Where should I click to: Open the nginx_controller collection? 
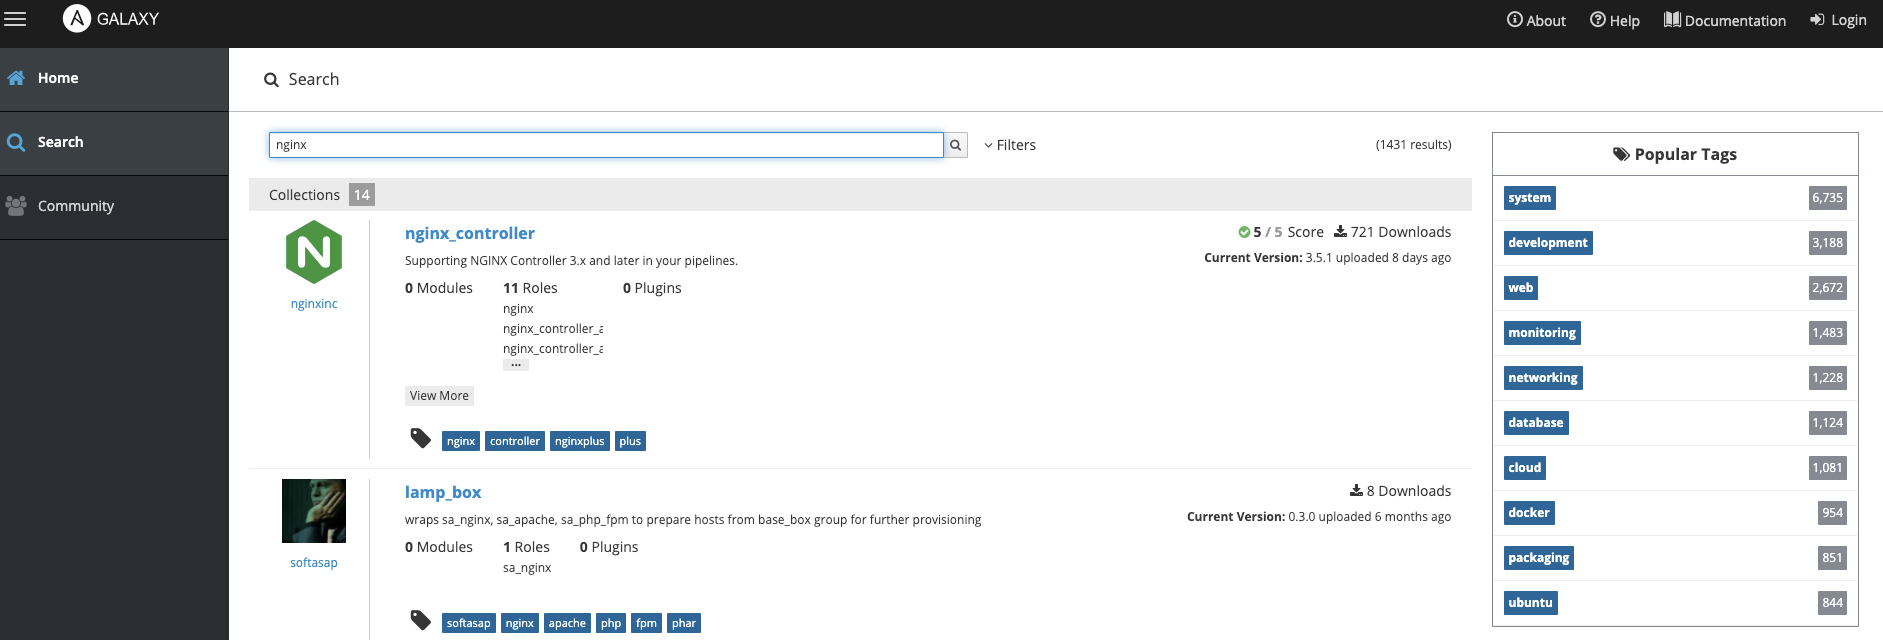(x=470, y=233)
